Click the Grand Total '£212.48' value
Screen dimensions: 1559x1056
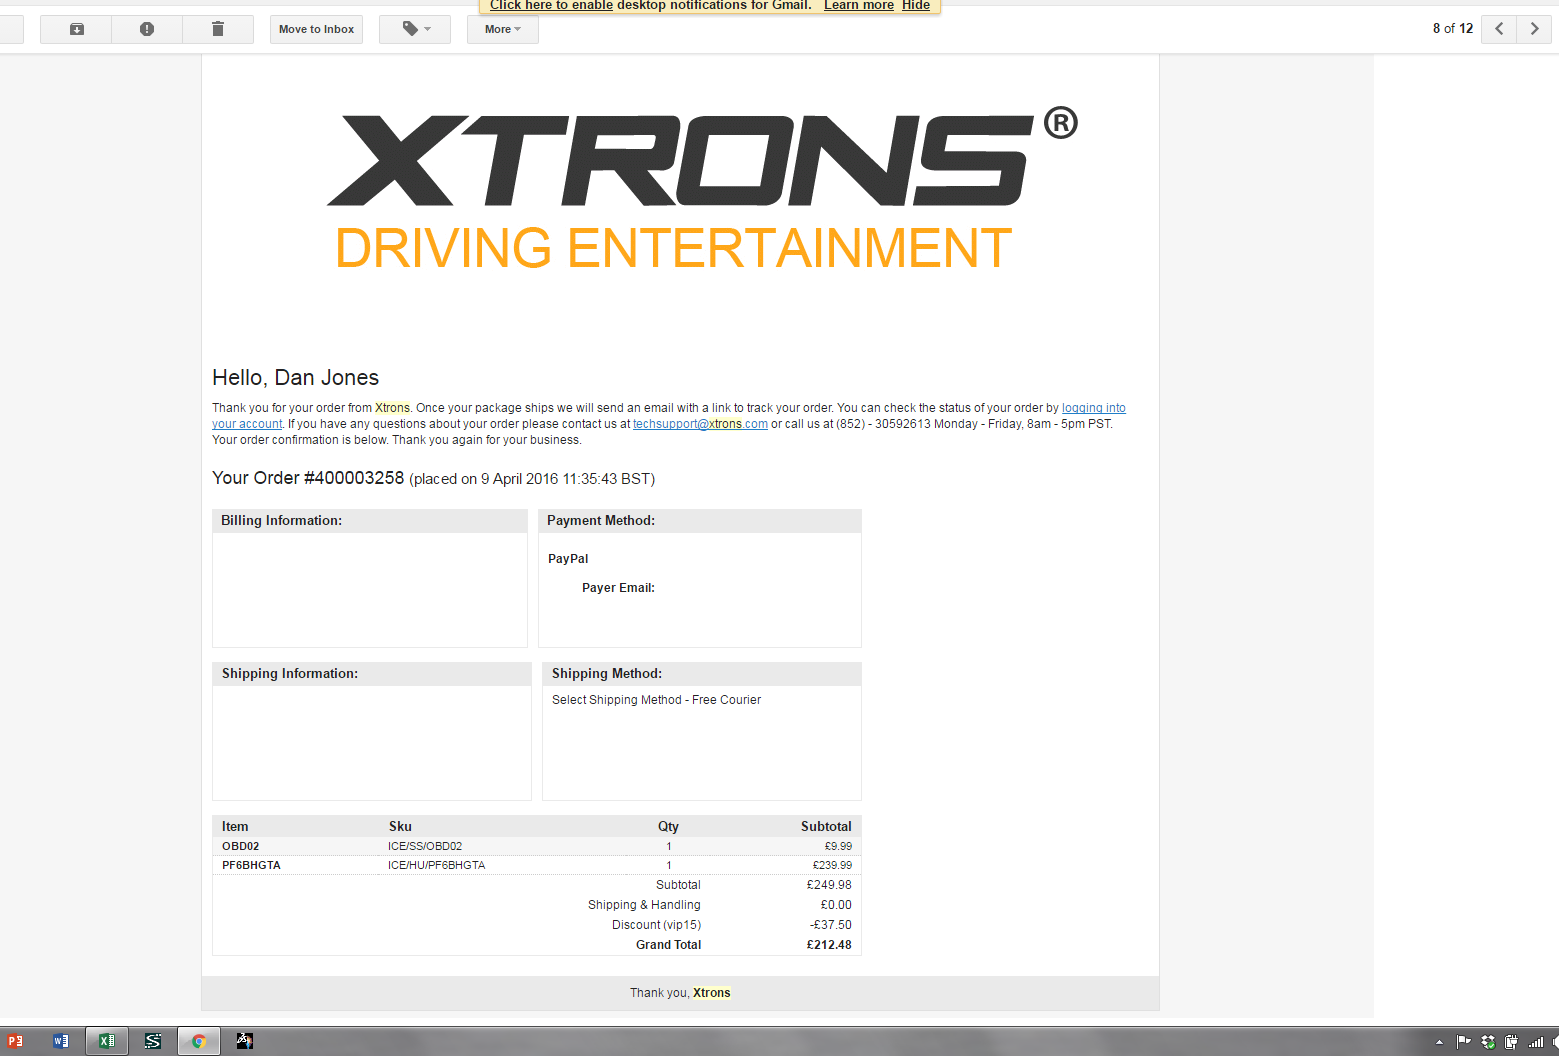click(x=829, y=945)
